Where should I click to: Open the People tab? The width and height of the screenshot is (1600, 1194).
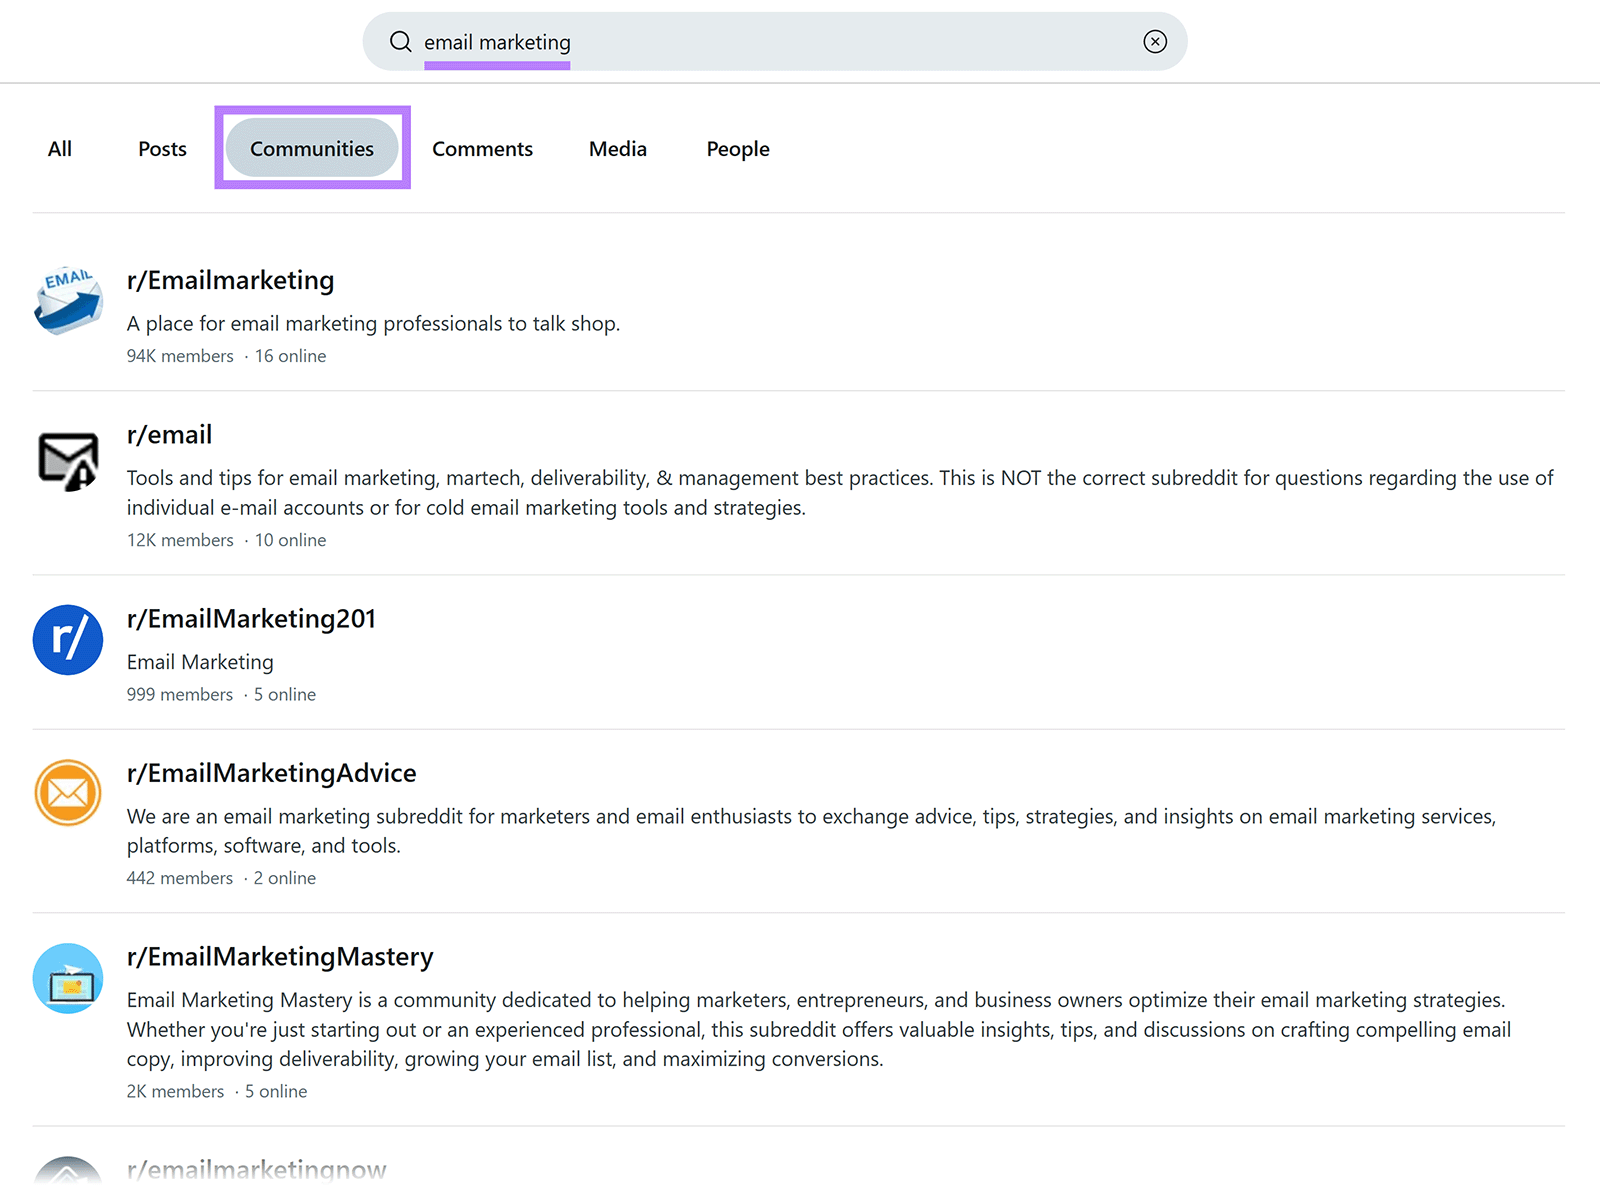tap(737, 148)
